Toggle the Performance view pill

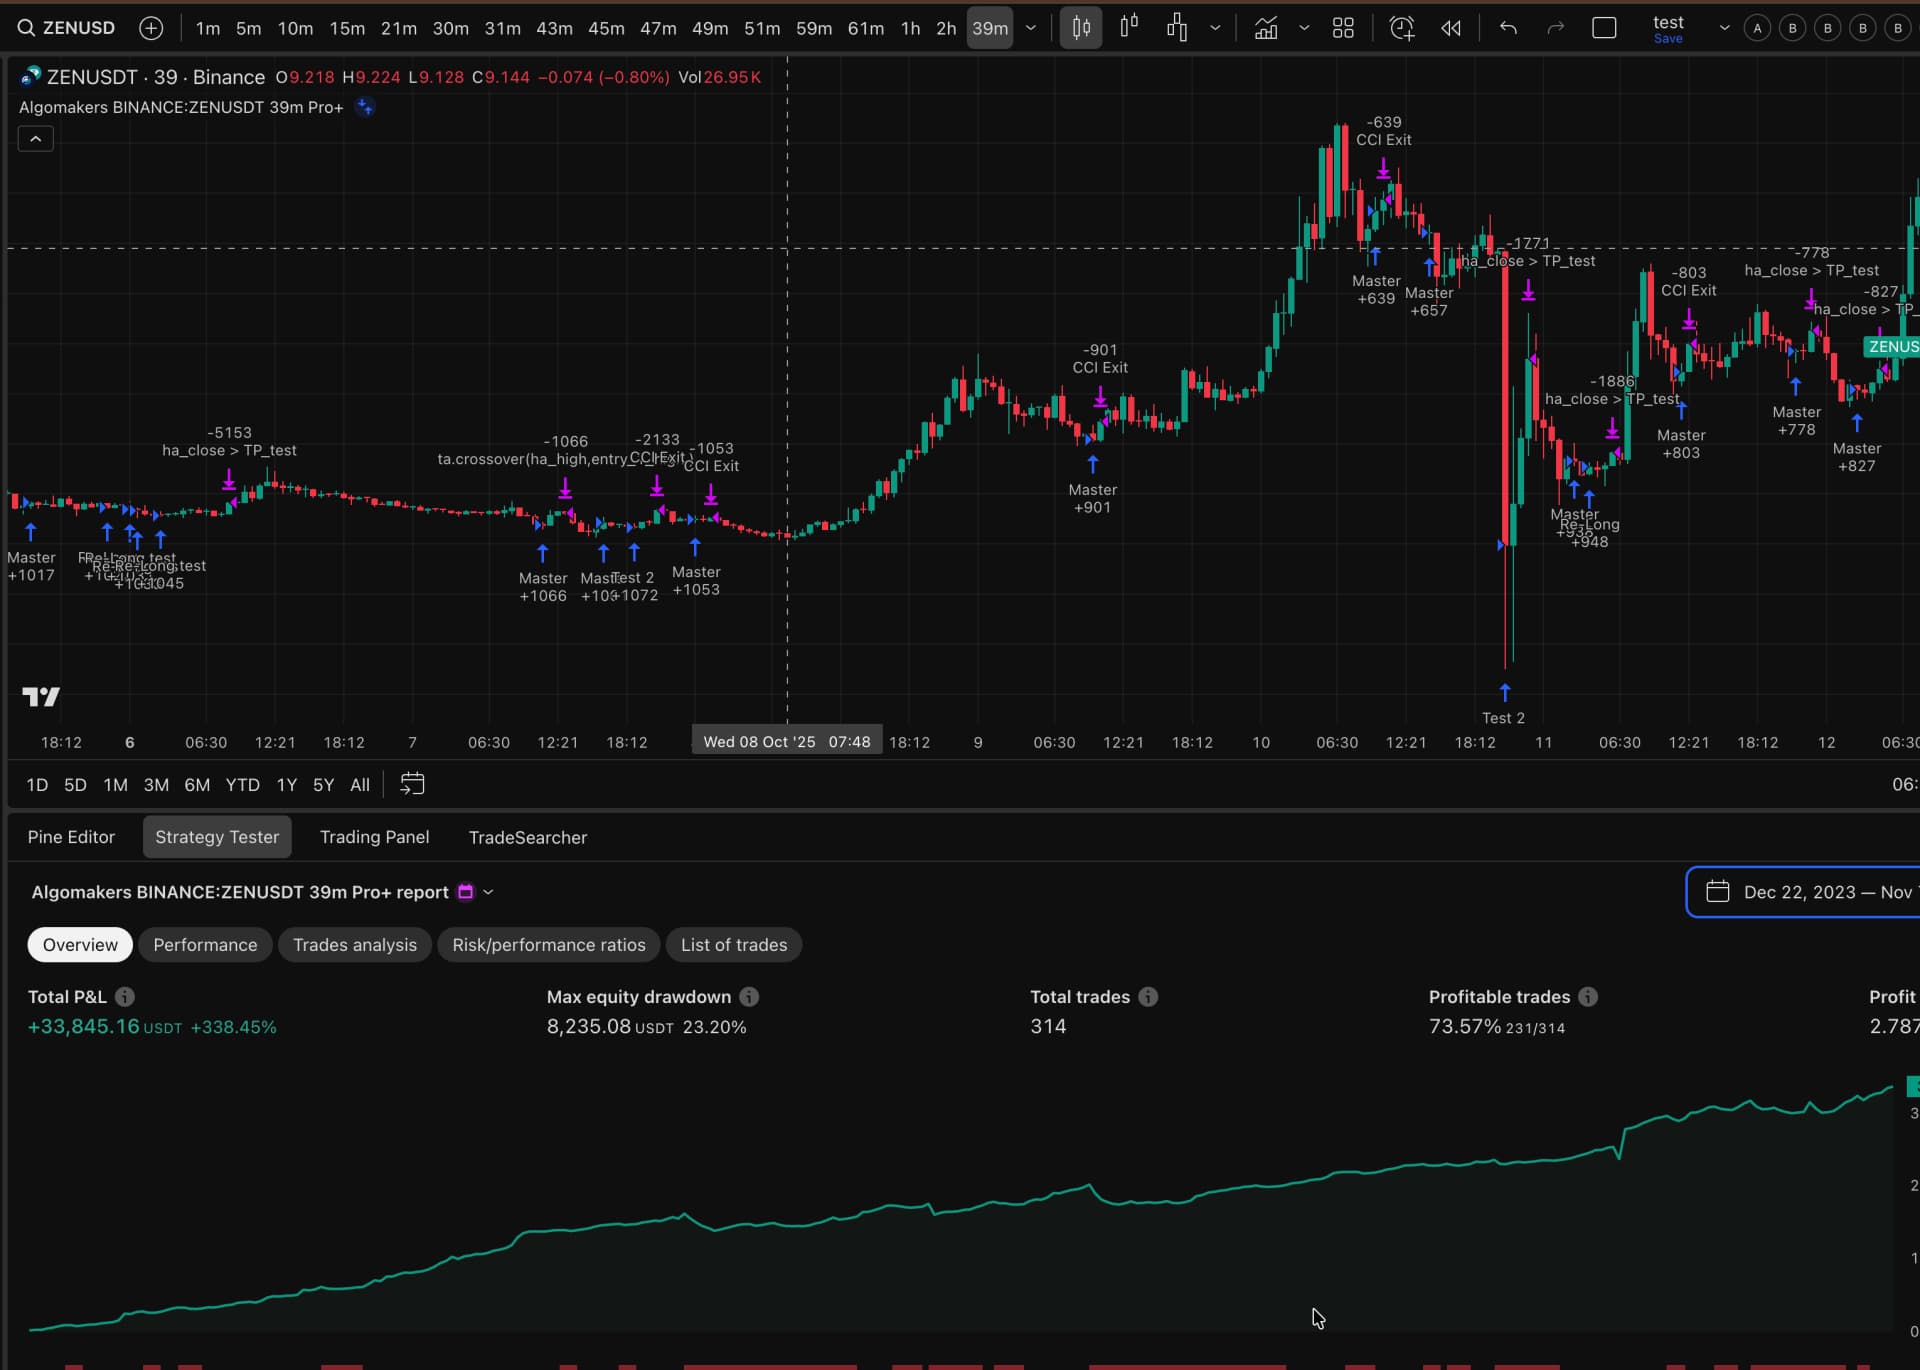pyautogui.click(x=205, y=944)
